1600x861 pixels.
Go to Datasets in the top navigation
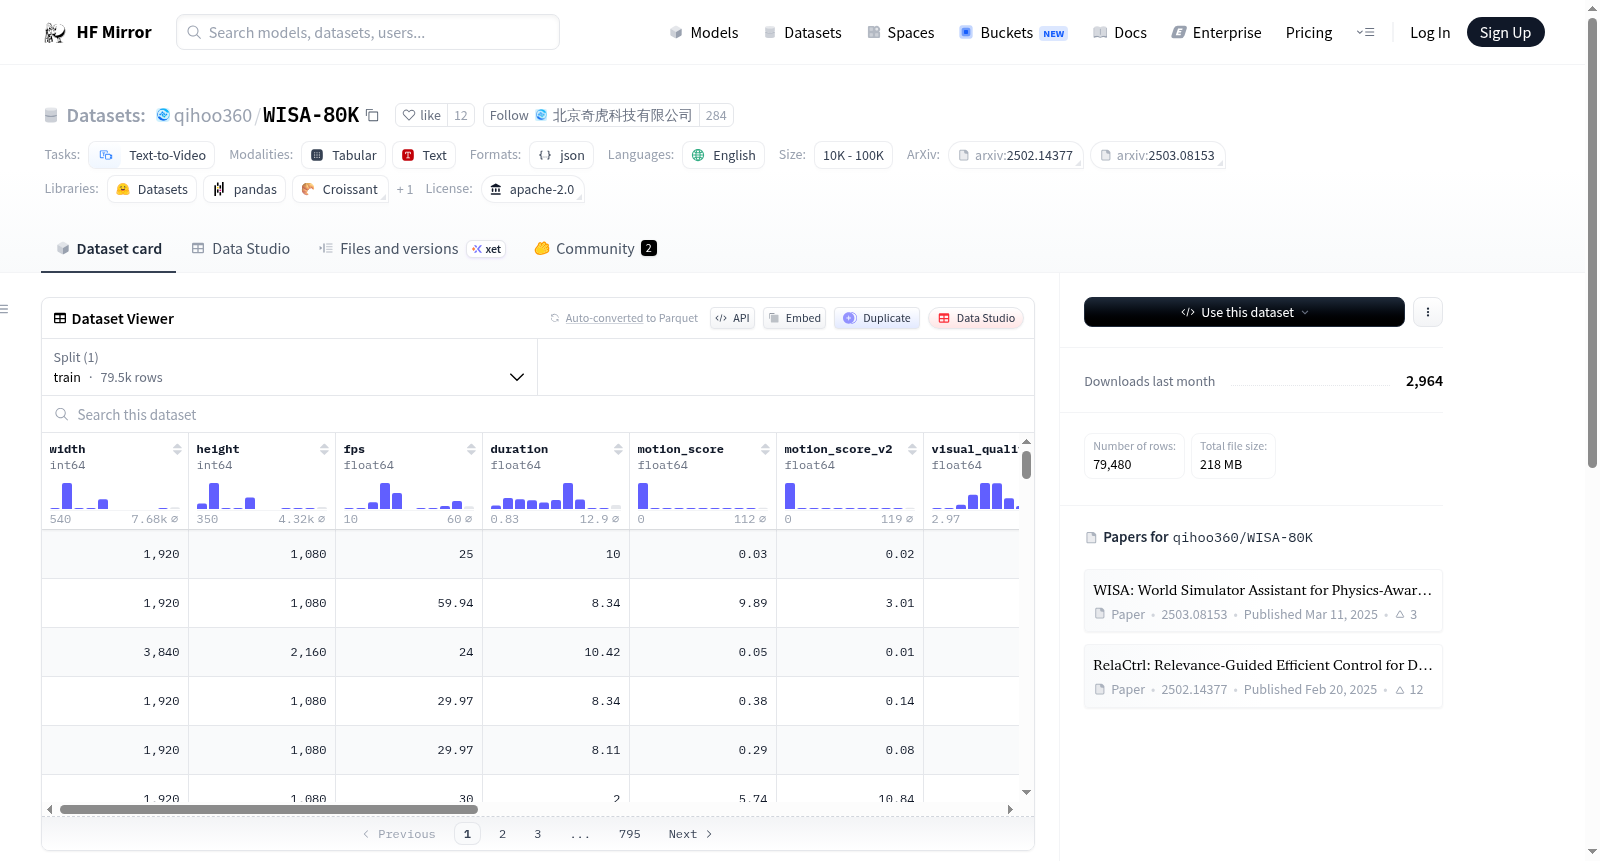coord(802,33)
